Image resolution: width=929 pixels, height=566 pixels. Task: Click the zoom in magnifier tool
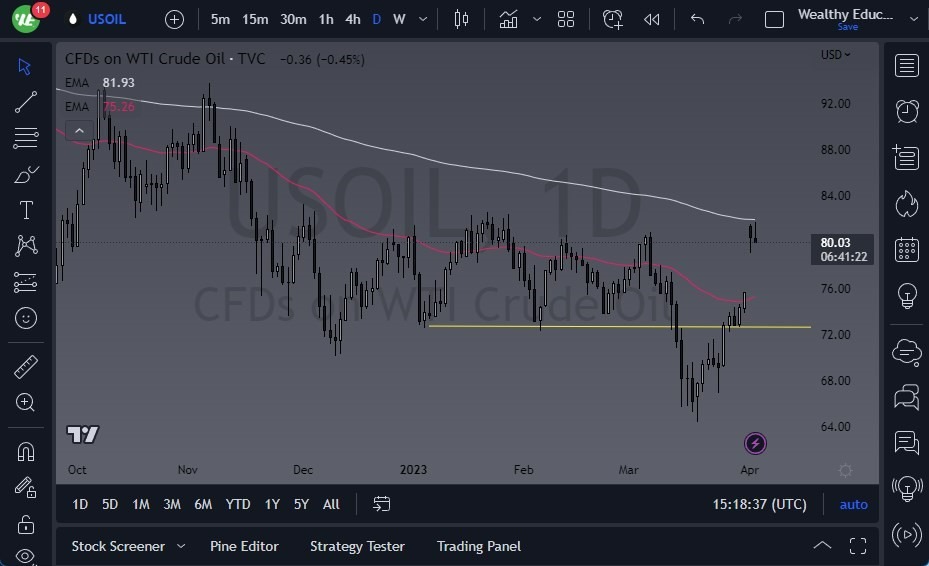[25, 402]
